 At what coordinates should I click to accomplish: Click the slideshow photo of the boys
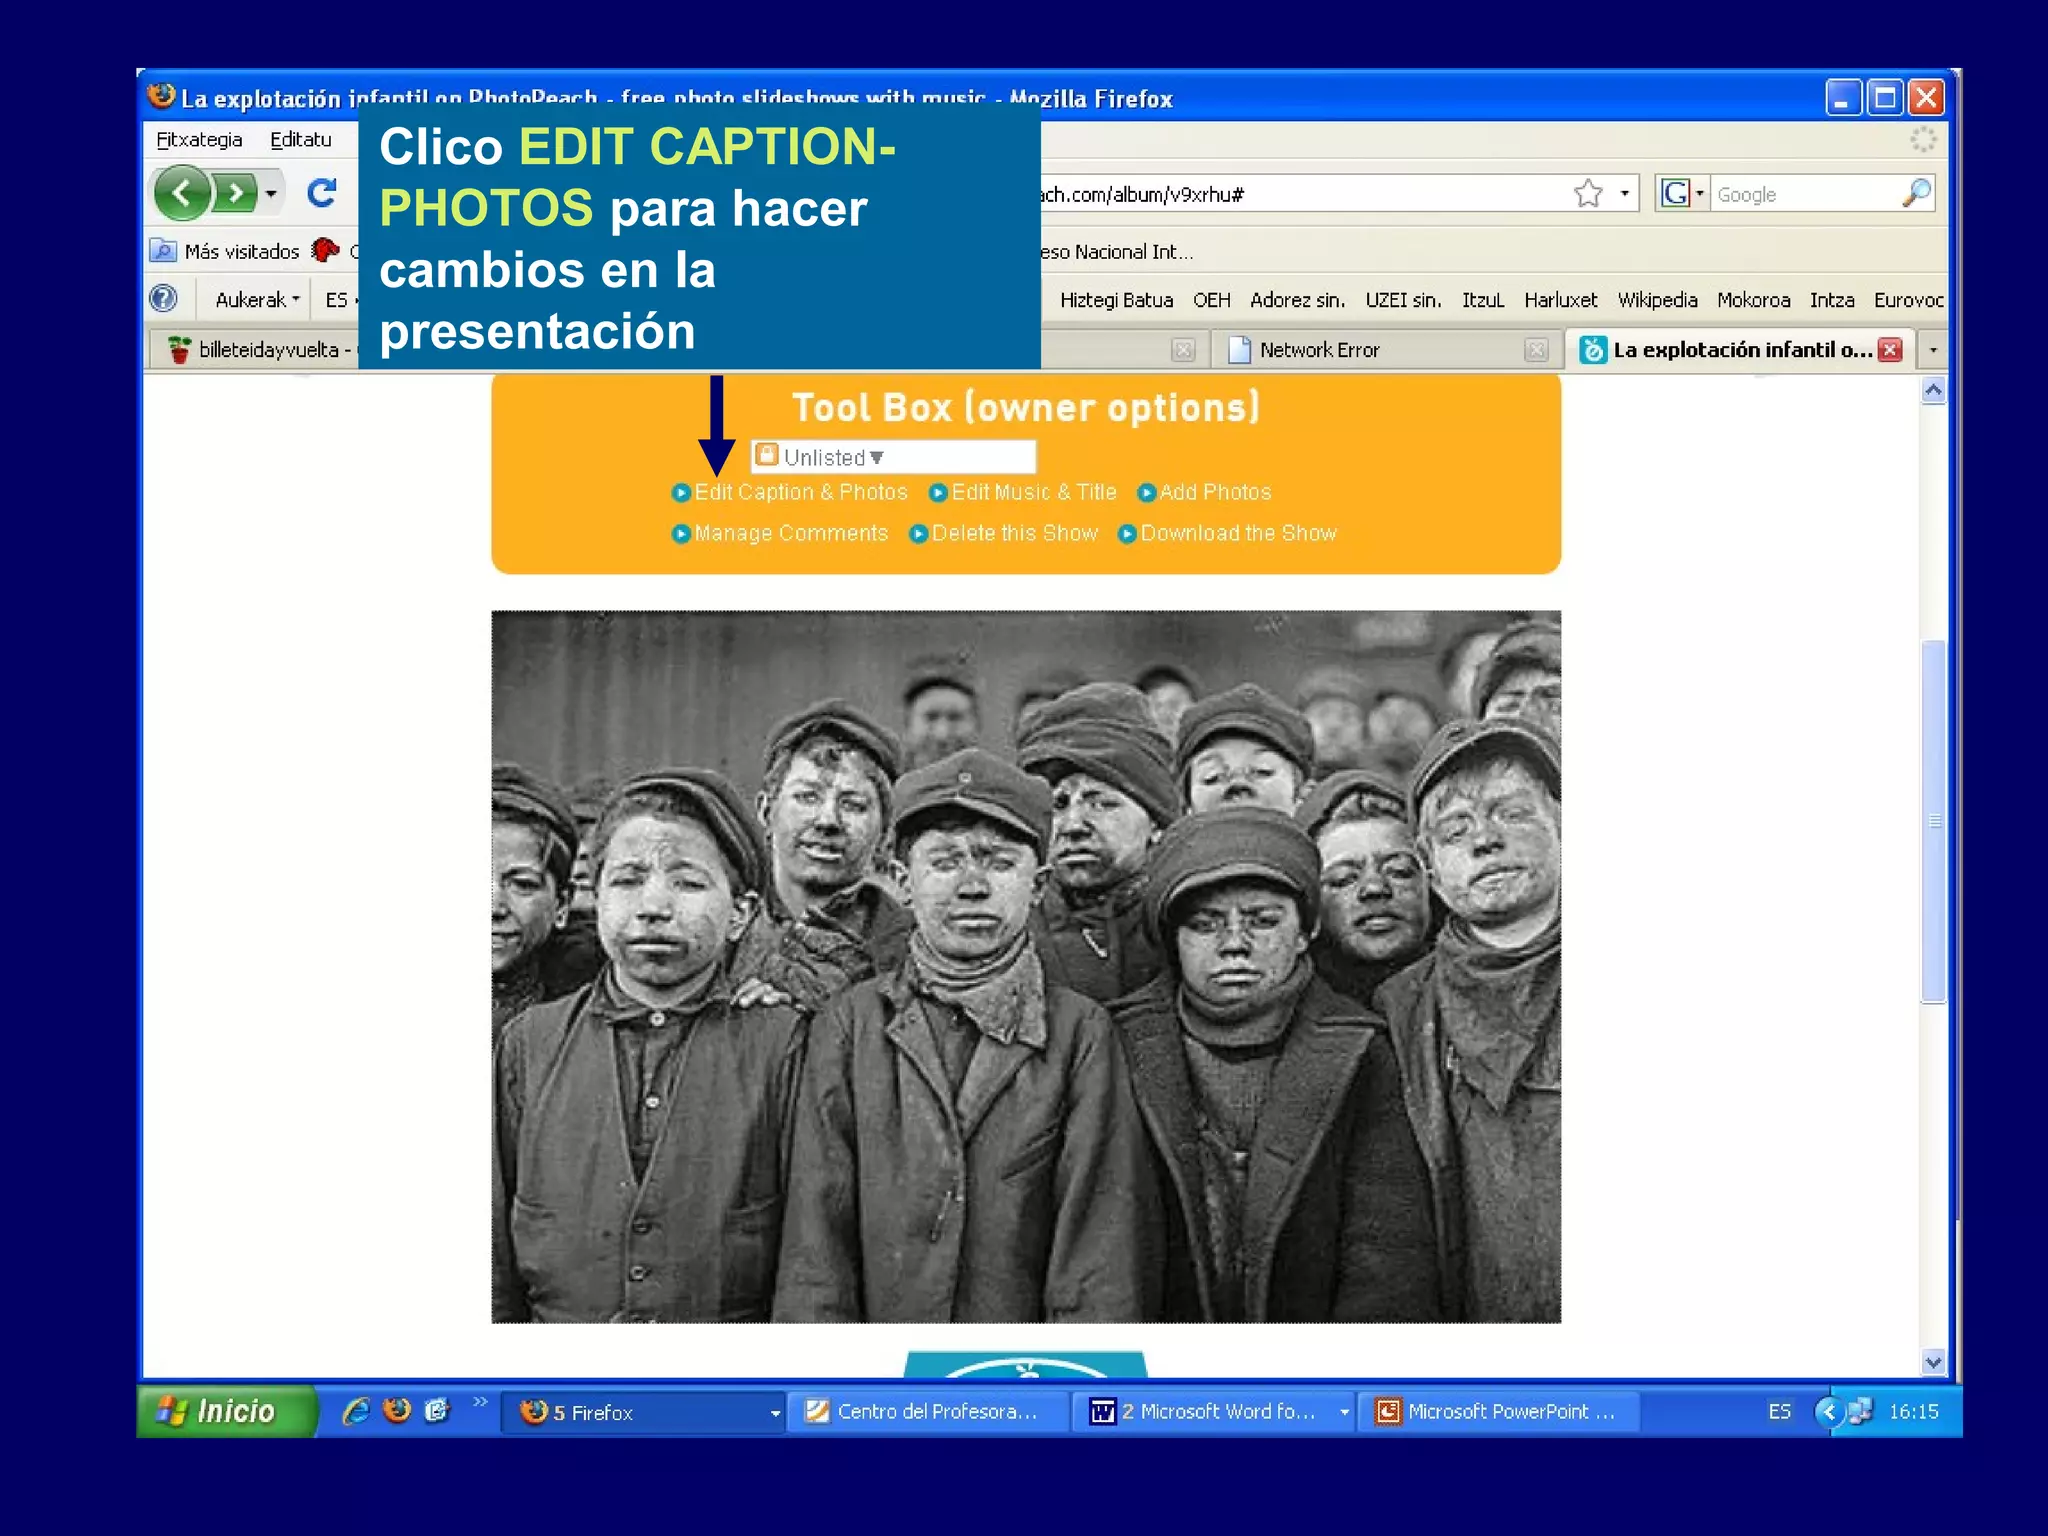[1026, 967]
